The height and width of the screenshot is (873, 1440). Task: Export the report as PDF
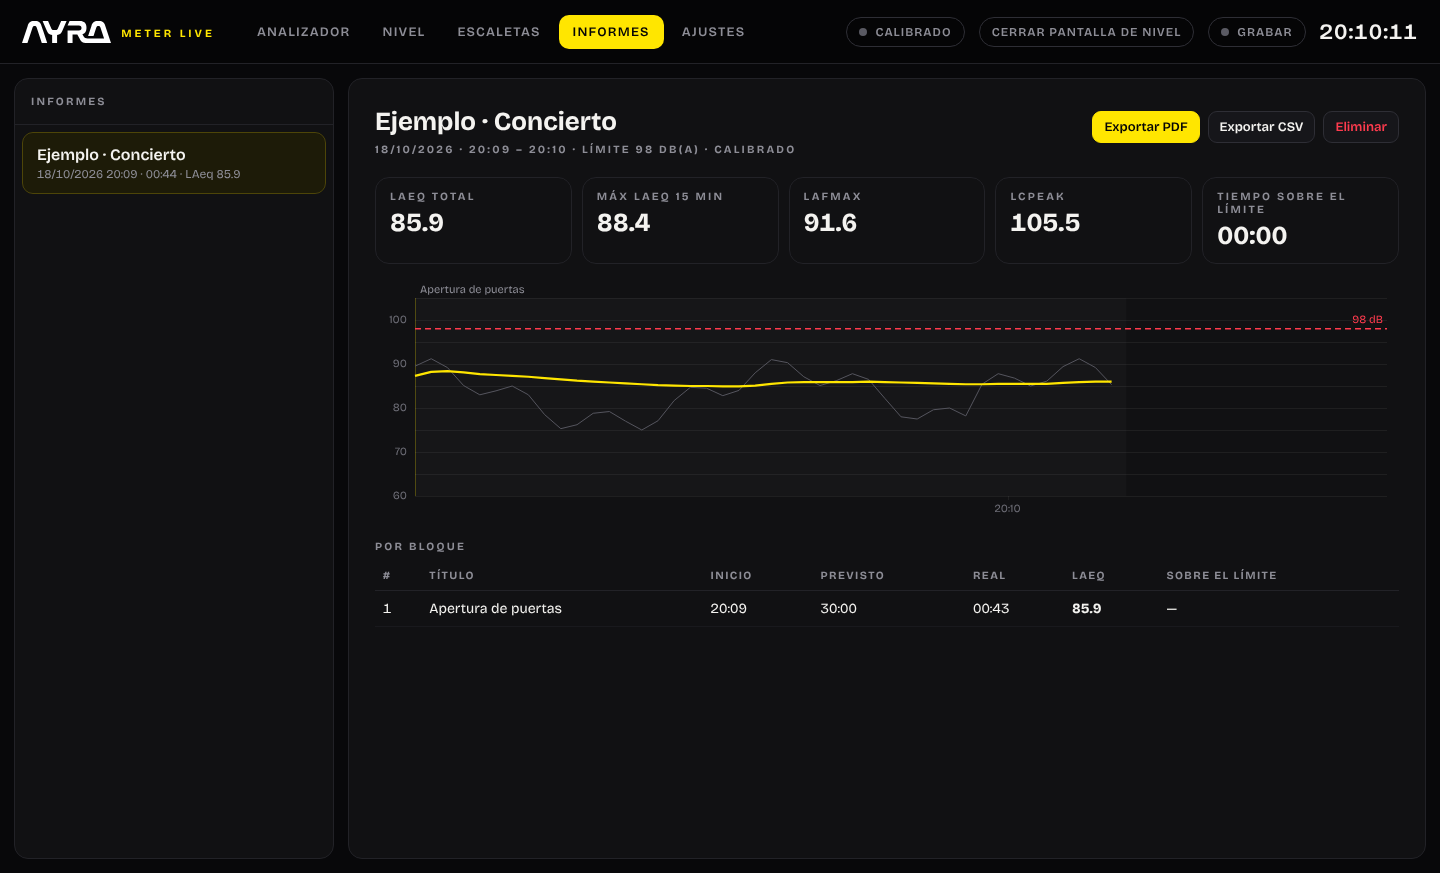point(1145,127)
